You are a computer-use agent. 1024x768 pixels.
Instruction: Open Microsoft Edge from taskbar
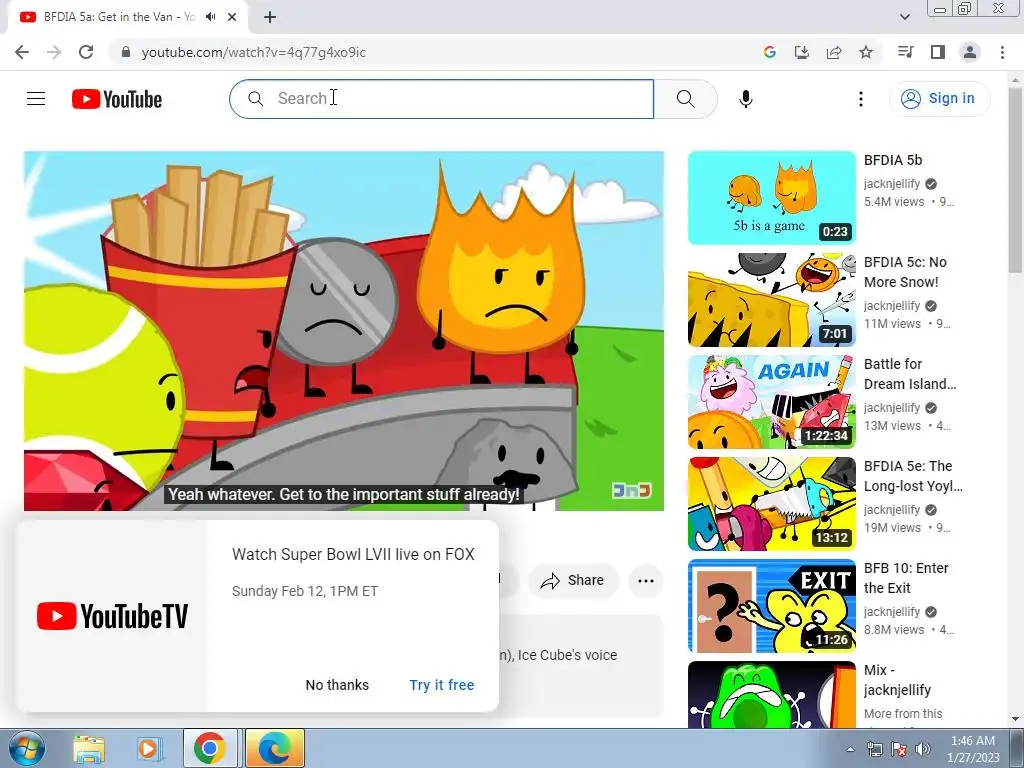pyautogui.click(x=275, y=748)
